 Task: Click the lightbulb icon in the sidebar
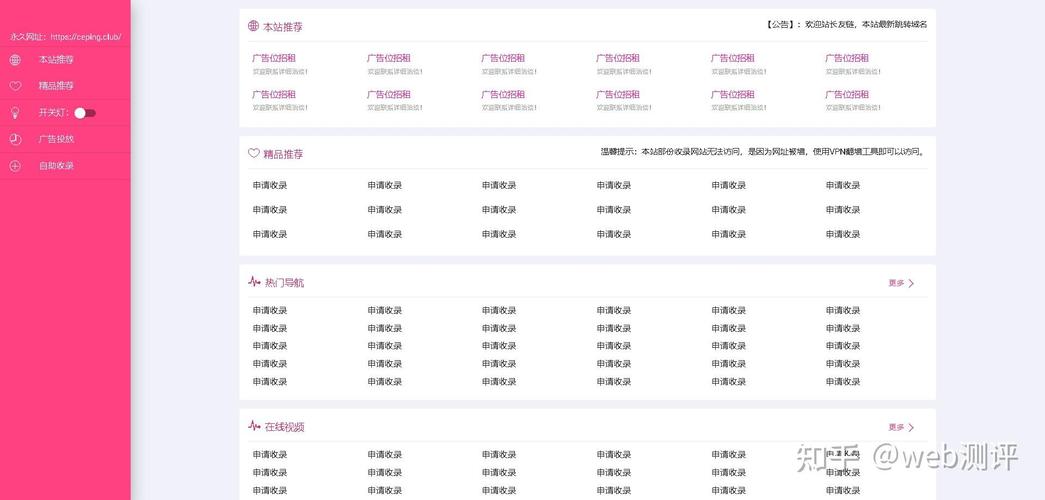15,113
